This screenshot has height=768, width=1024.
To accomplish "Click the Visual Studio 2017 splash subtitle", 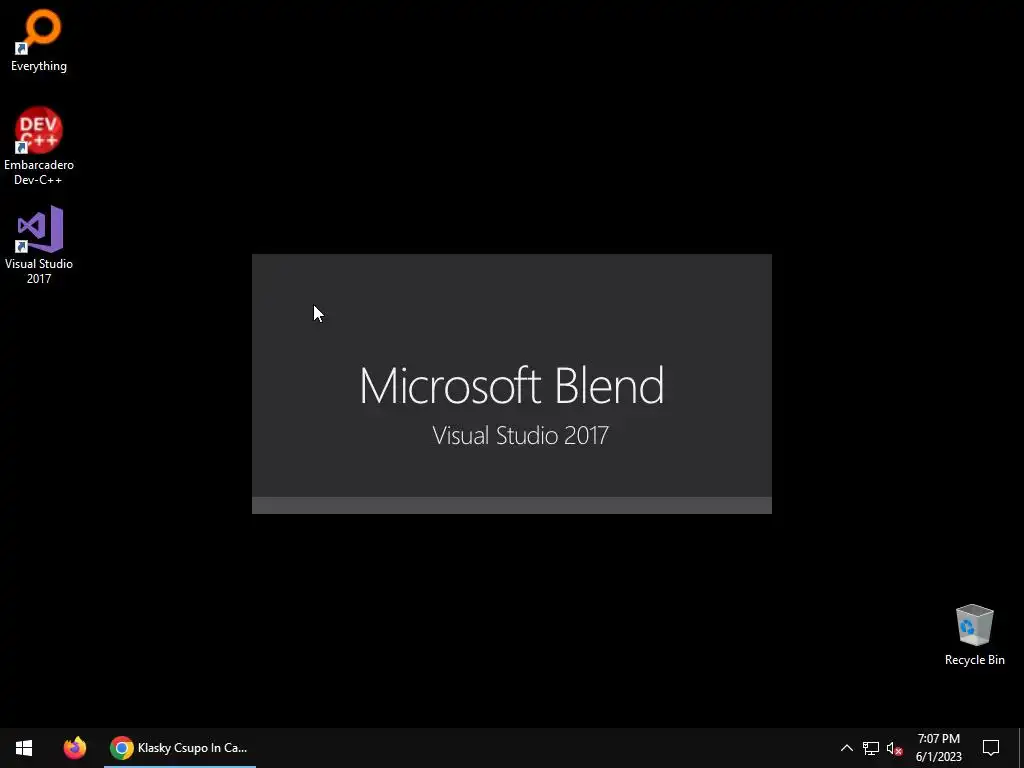I will click(x=520, y=436).
